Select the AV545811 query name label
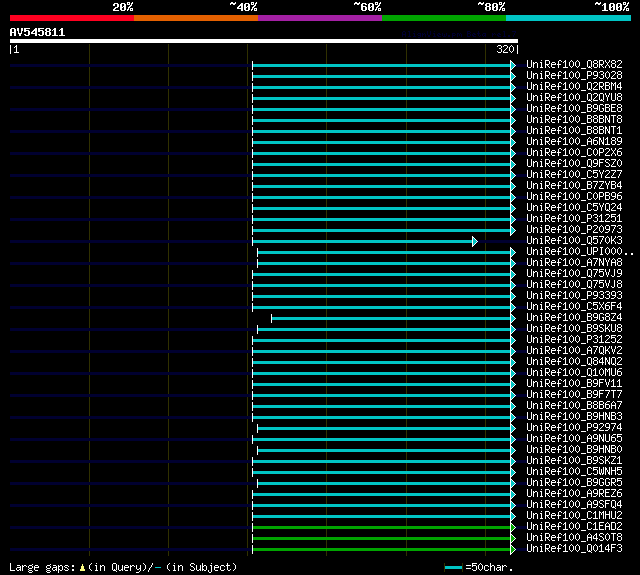 [x=38, y=32]
